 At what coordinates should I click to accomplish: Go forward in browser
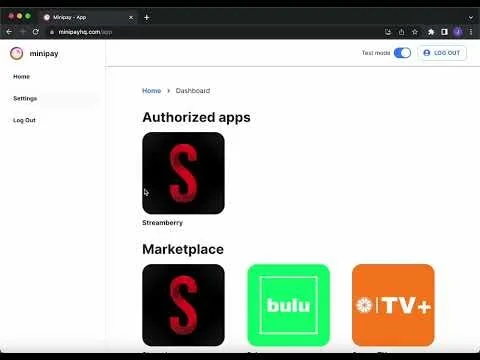(23, 32)
